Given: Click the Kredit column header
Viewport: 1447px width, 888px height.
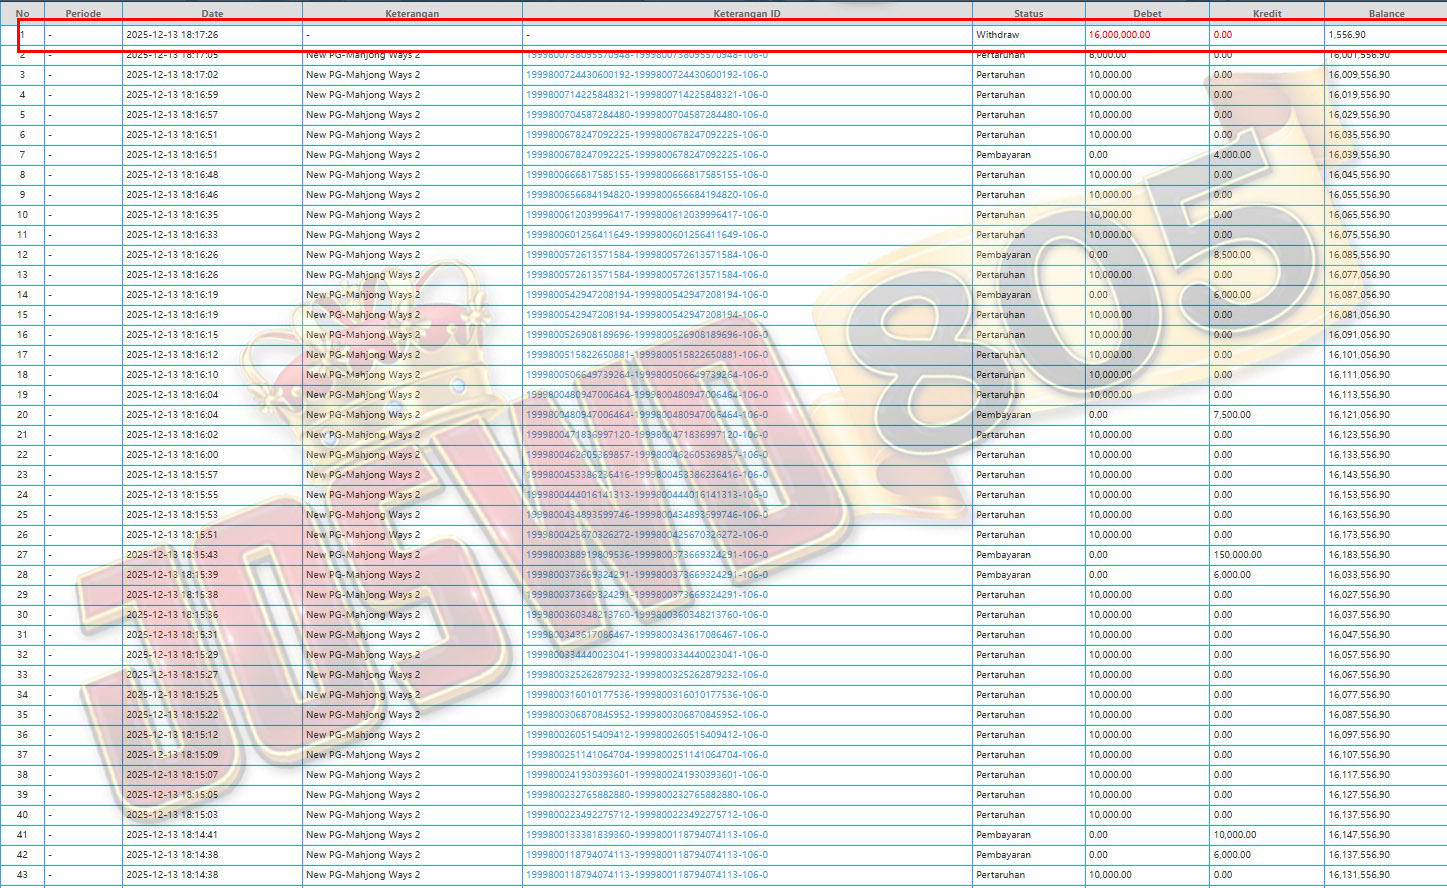Looking at the screenshot, I should click(x=1267, y=14).
